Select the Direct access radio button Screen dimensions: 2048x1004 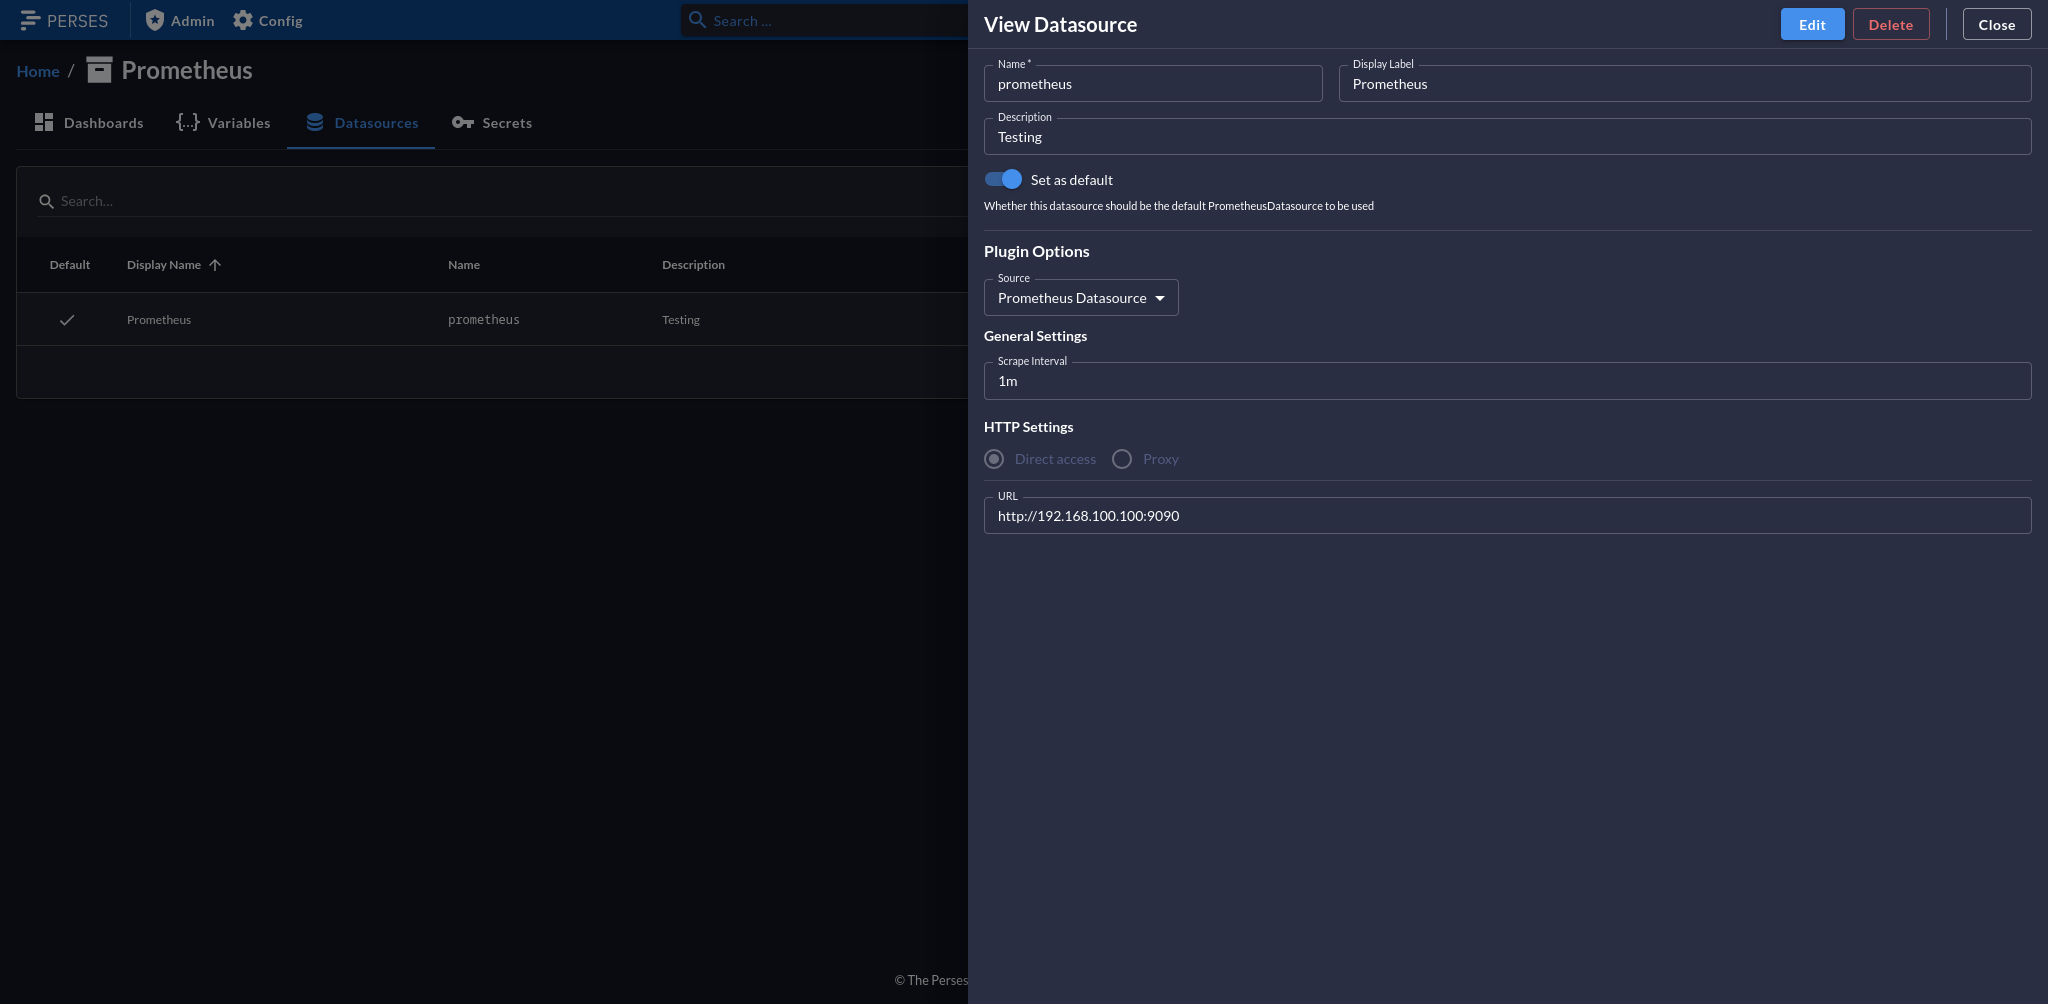tap(994, 459)
